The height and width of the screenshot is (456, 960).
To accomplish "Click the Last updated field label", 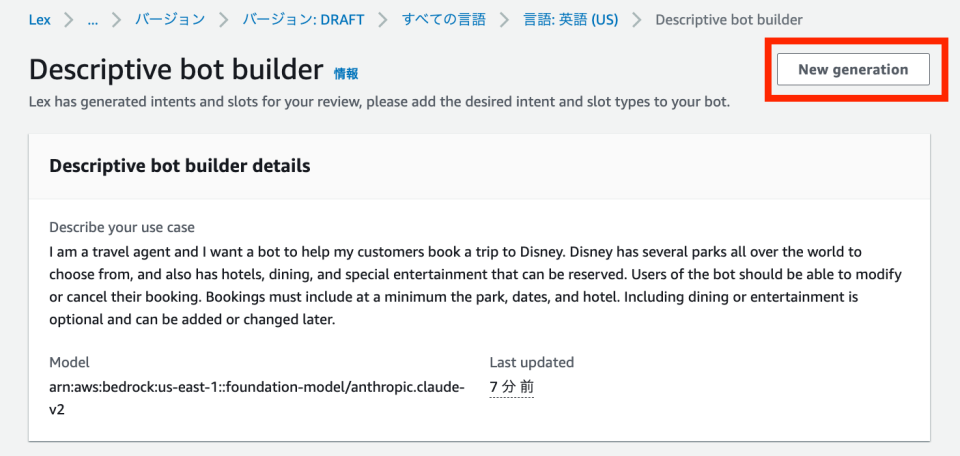I will [x=531, y=362].
